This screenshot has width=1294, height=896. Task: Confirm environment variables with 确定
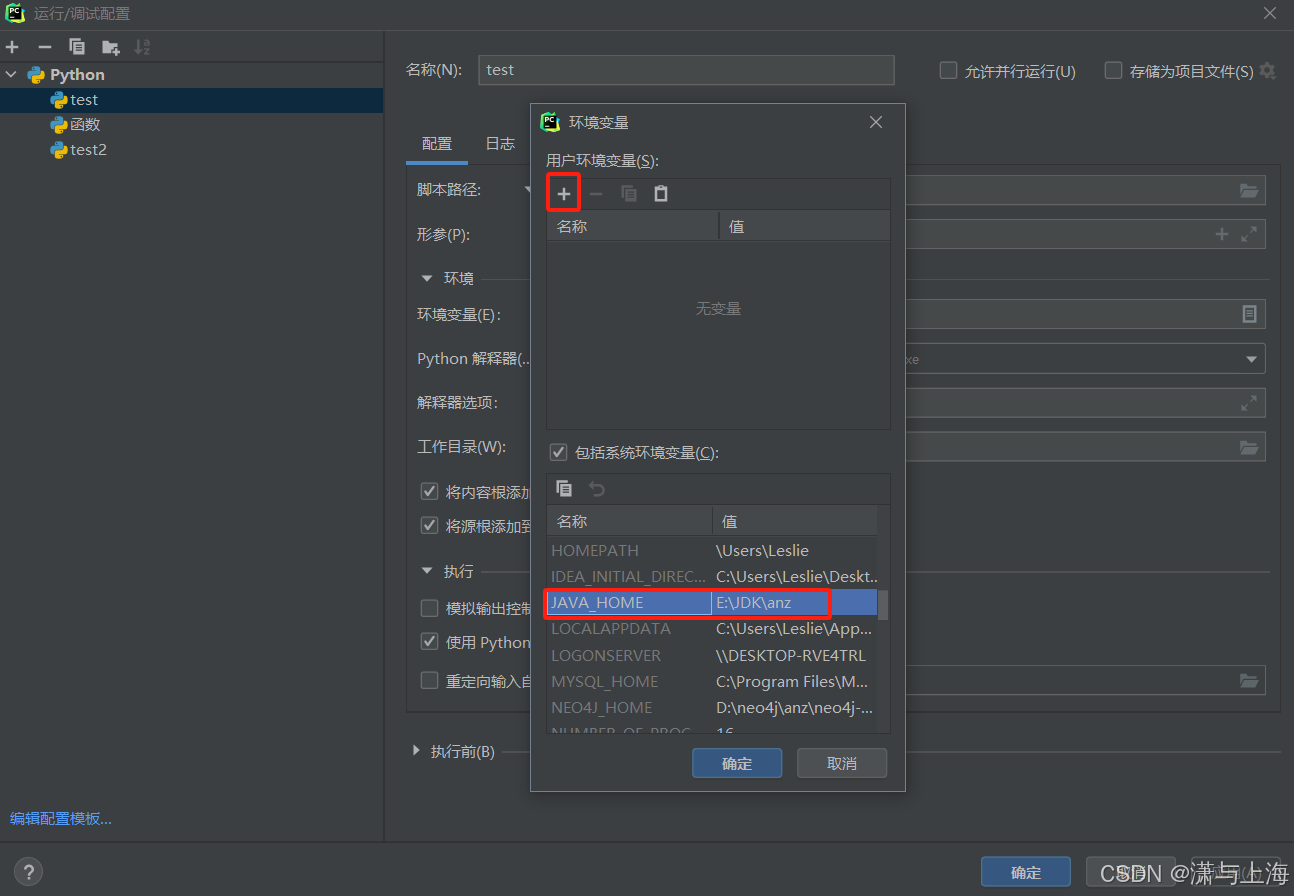(737, 763)
